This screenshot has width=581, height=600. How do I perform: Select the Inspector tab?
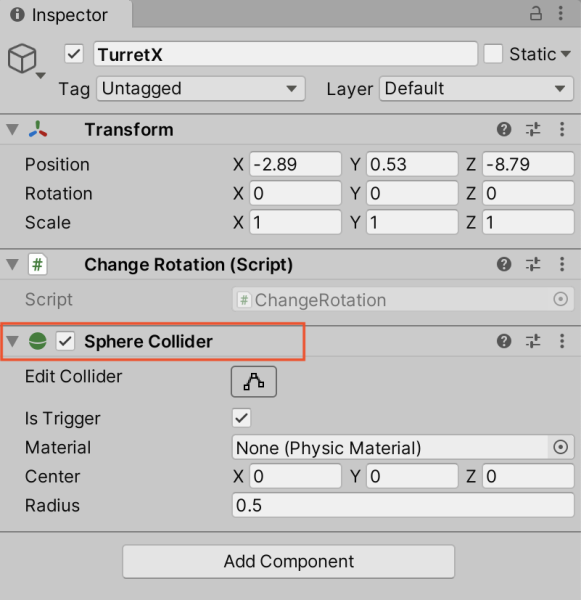(59, 15)
